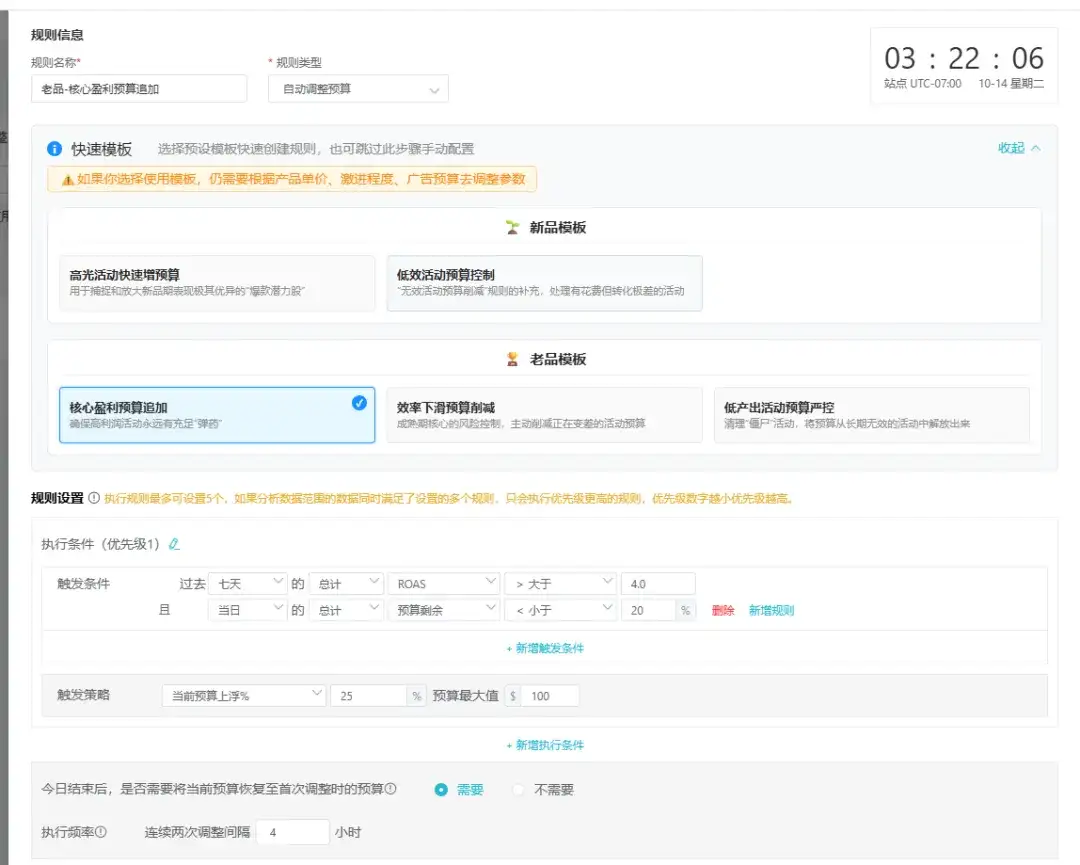Viewport: 1080px width, 865px height.
Task: Select the 效率下滑预算削减 template
Action: click(x=544, y=415)
